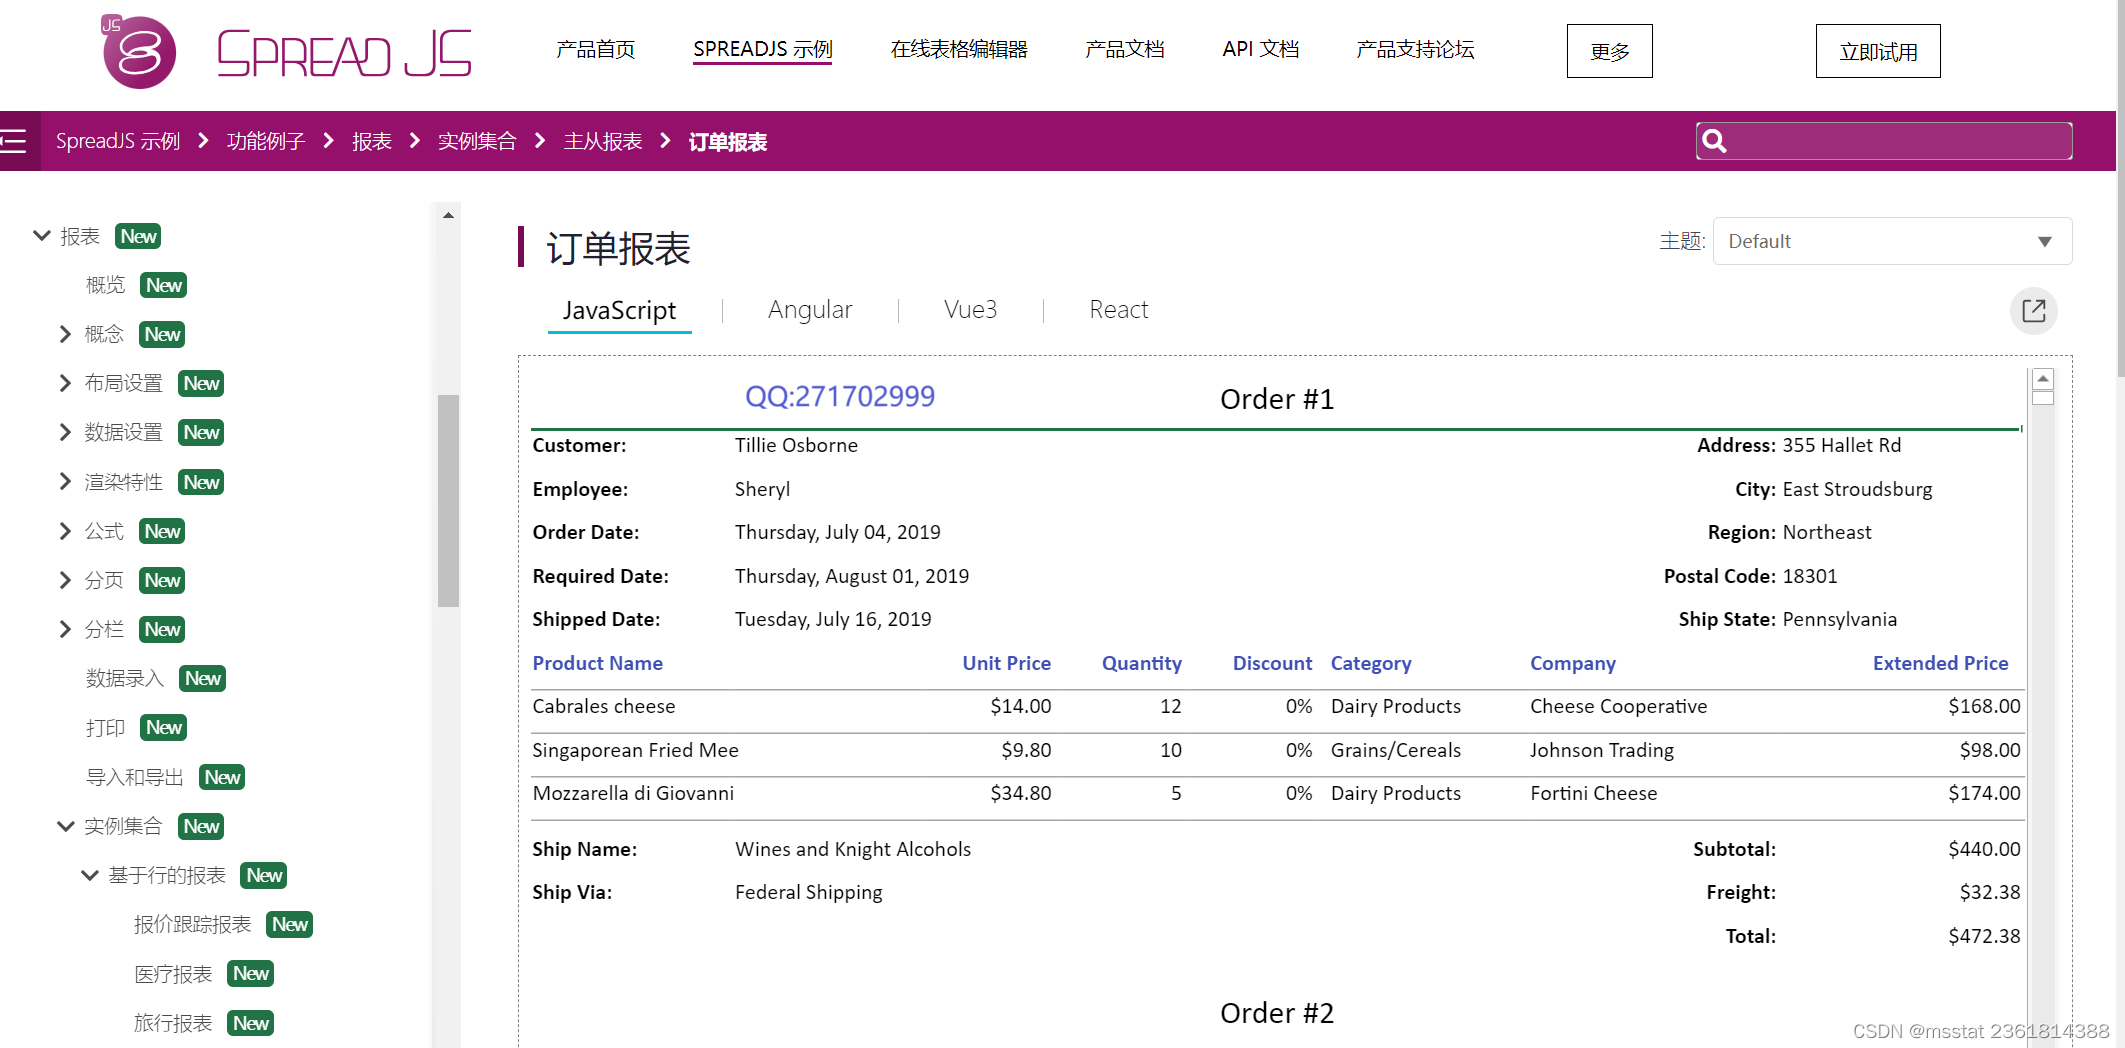Switch to the Angular tab
The height and width of the screenshot is (1048, 2125).
[810, 310]
